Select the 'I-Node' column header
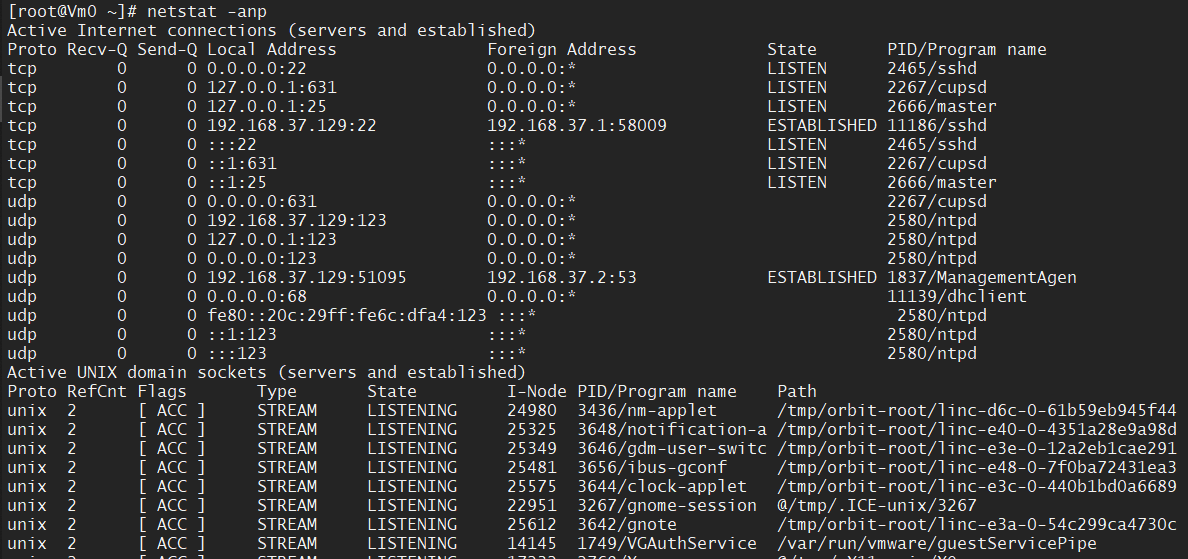The width and height of the screenshot is (1188, 559). 536,392
